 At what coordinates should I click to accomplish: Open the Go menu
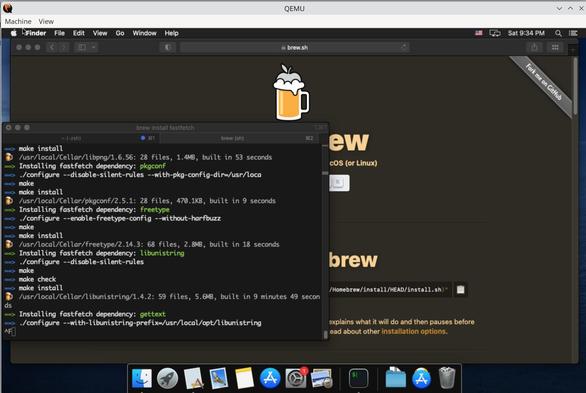120,33
